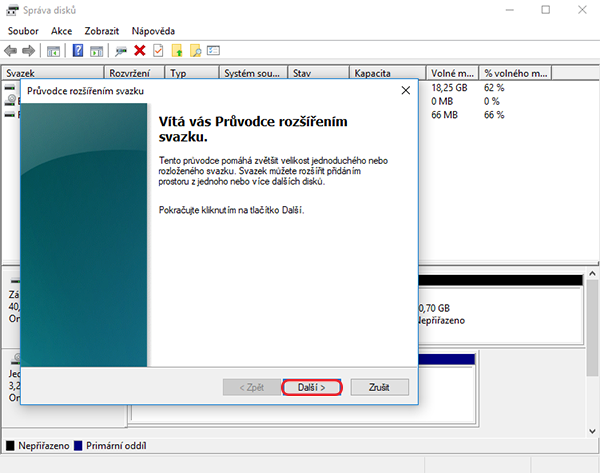Sort by the Volné m... column header

click(453, 73)
